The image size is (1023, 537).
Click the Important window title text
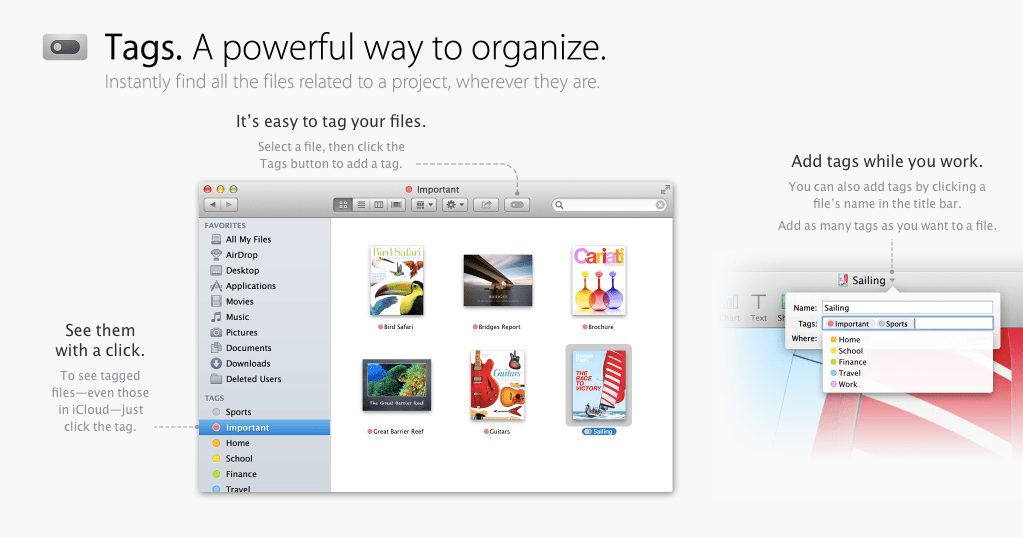[x=438, y=189]
